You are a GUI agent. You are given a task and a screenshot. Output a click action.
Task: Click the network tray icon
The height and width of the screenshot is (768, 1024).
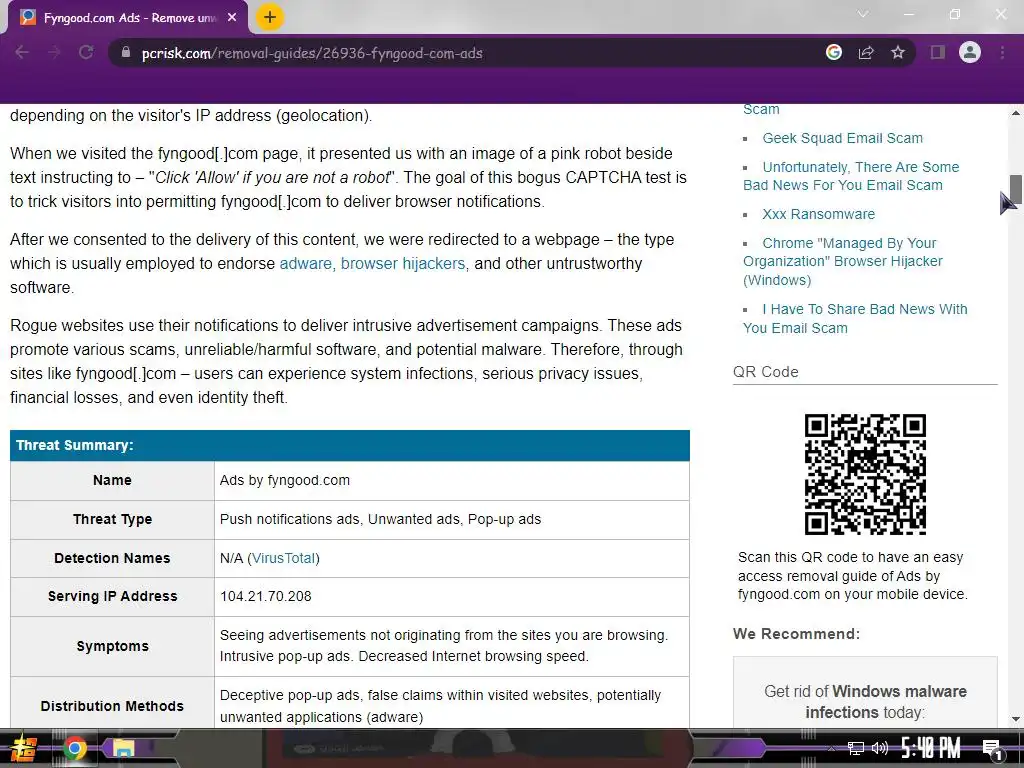(x=856, y=748)
